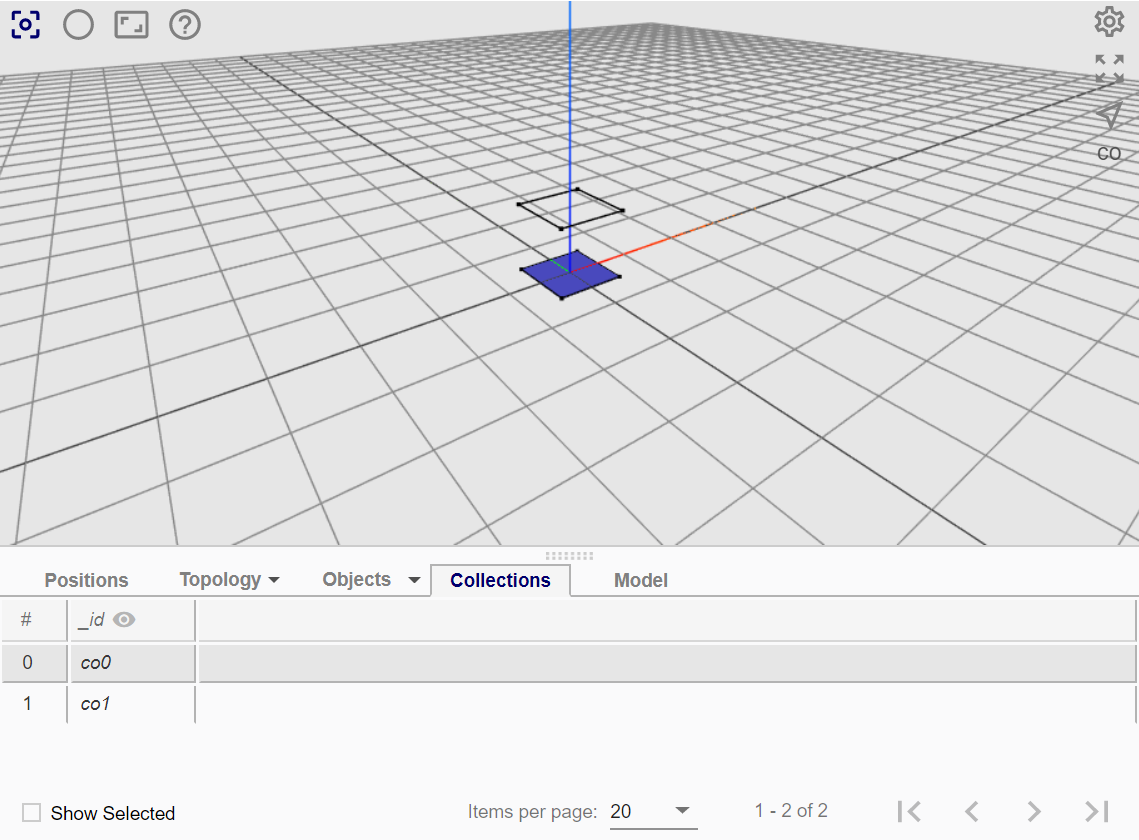Open the help icon
The width and height of the screenshot is (1139, 840).
tap(184, 24)
